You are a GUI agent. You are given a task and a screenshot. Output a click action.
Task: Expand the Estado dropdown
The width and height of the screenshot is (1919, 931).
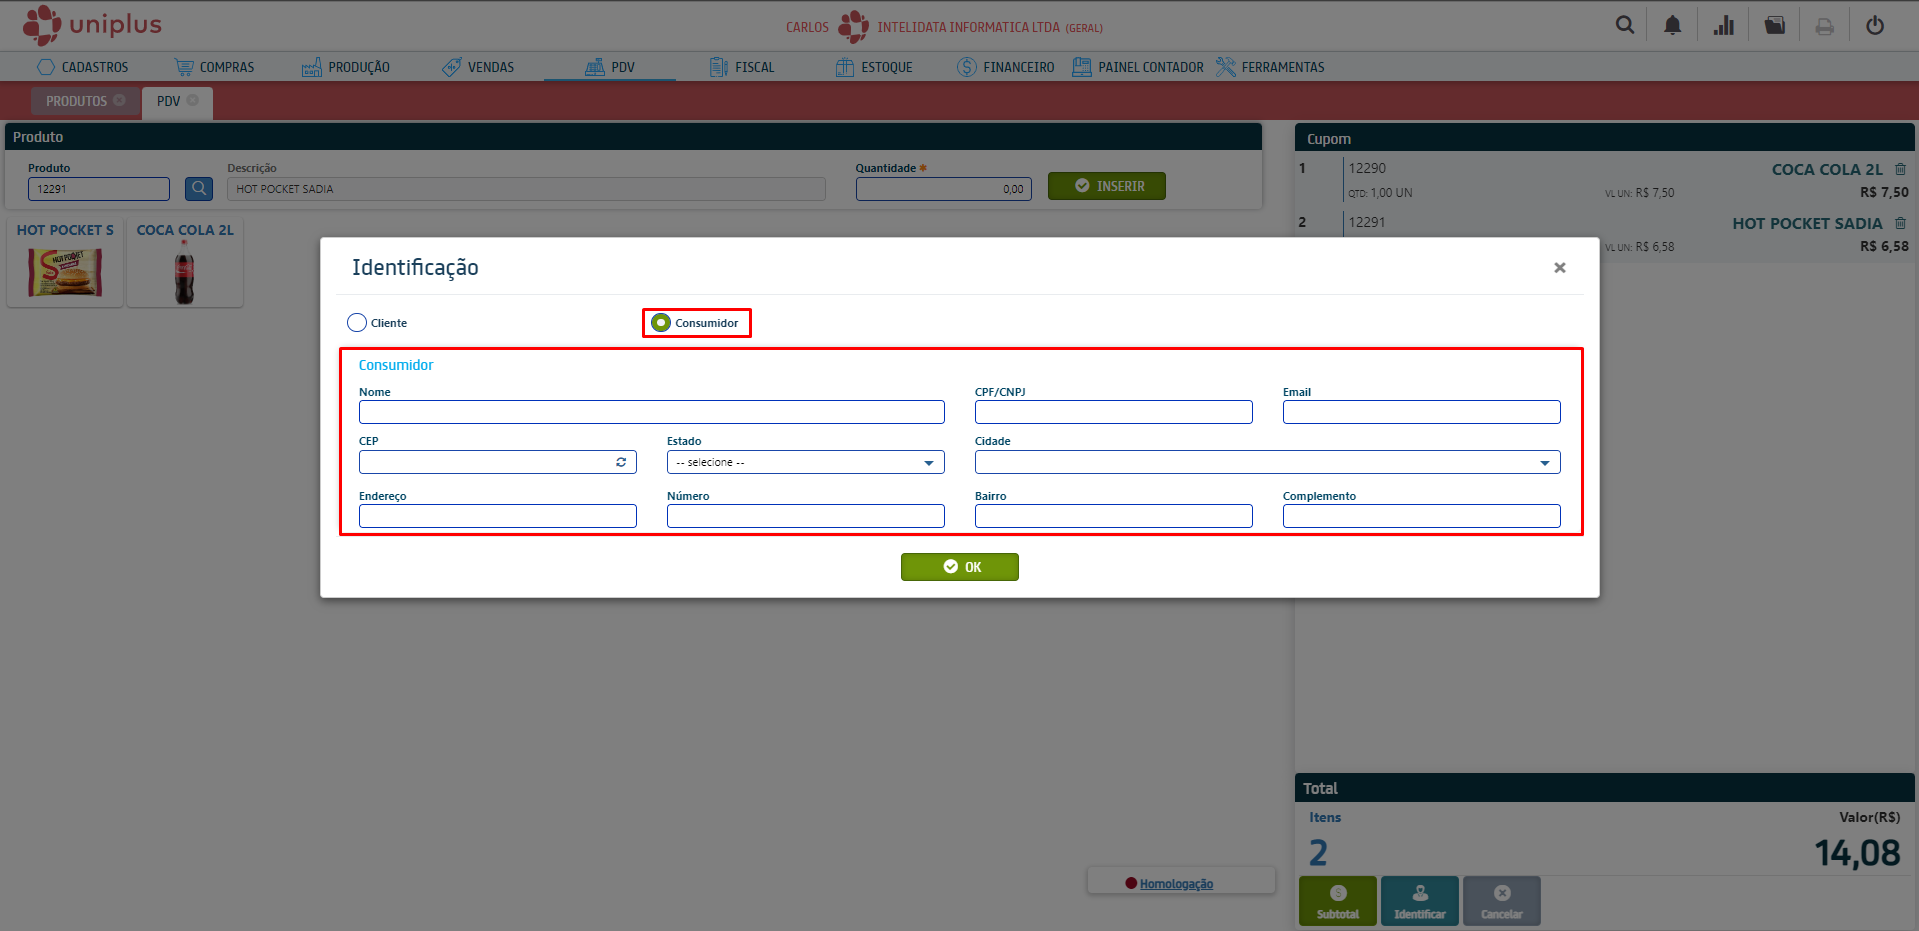coord(805,462)
